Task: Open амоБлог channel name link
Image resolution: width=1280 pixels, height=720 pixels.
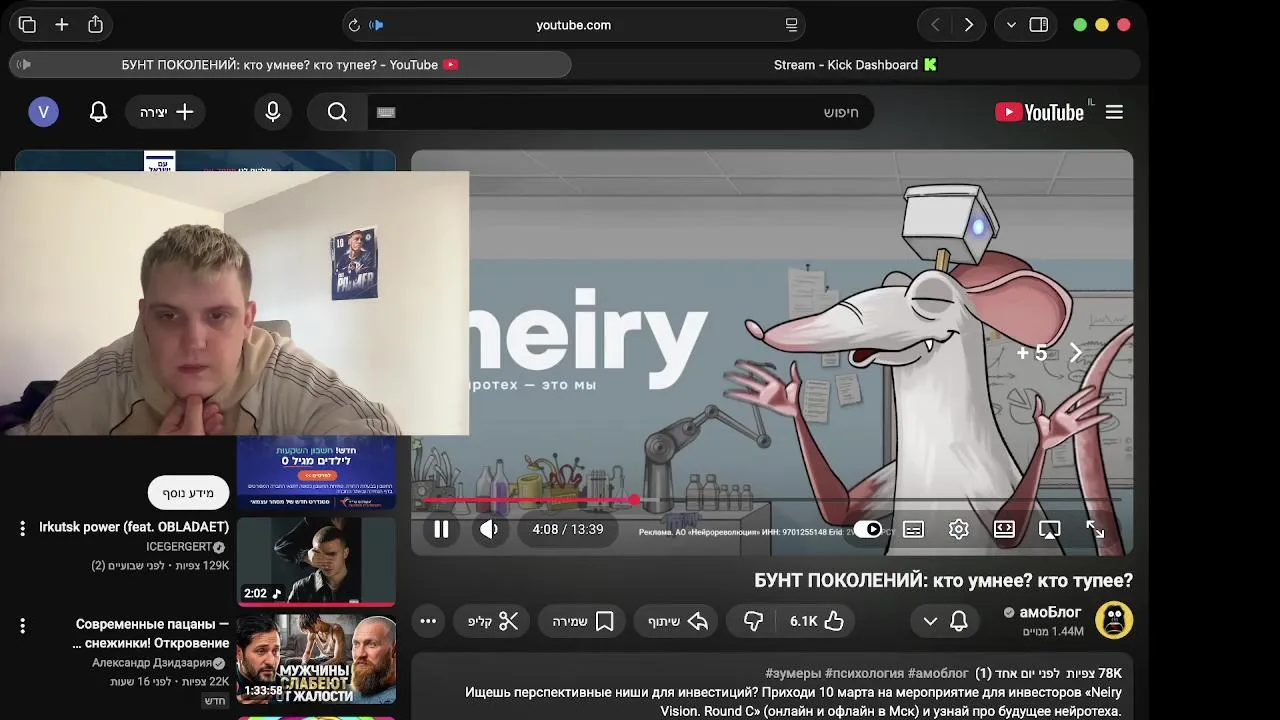Action: (x=1050, y=612)
